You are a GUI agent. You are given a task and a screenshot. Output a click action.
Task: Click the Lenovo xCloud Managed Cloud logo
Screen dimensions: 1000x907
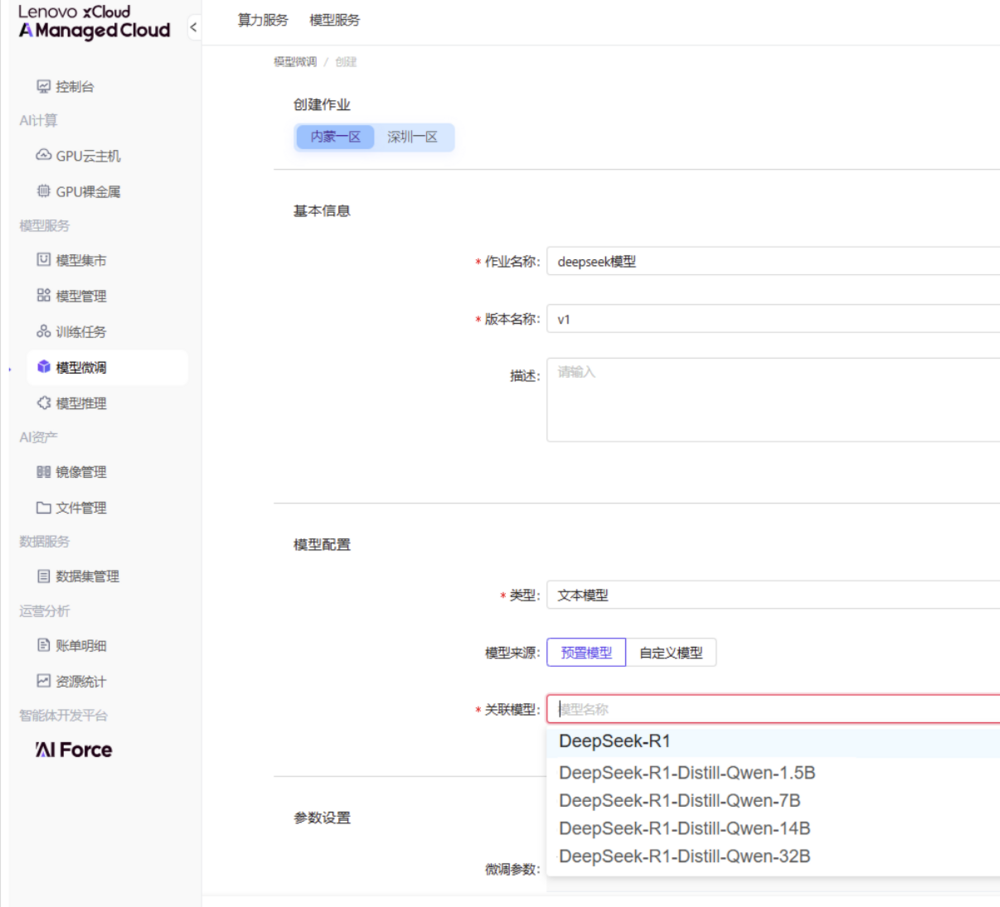94,22
